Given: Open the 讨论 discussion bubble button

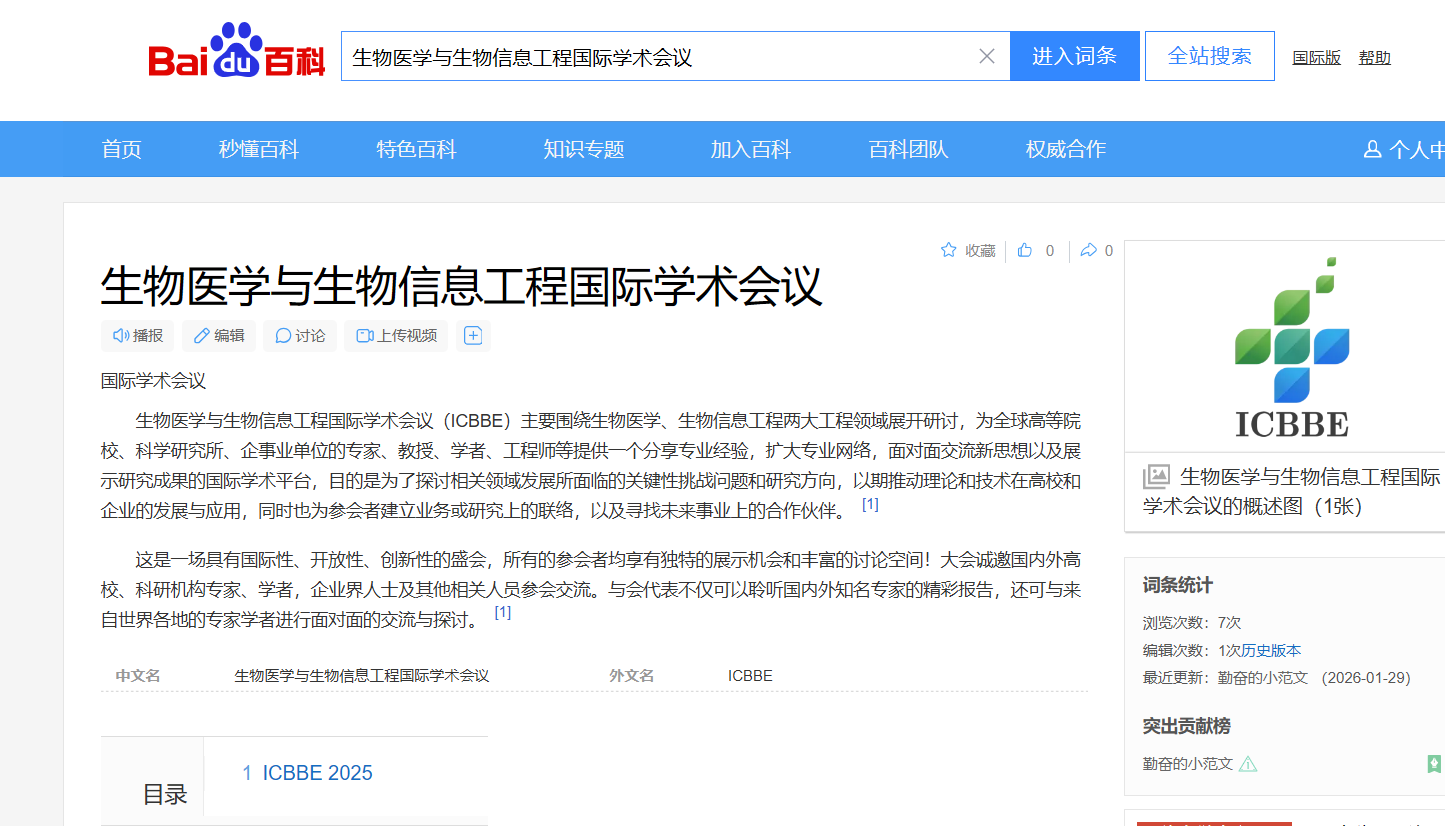Looking at the screenshot, I should coord(300,336).
